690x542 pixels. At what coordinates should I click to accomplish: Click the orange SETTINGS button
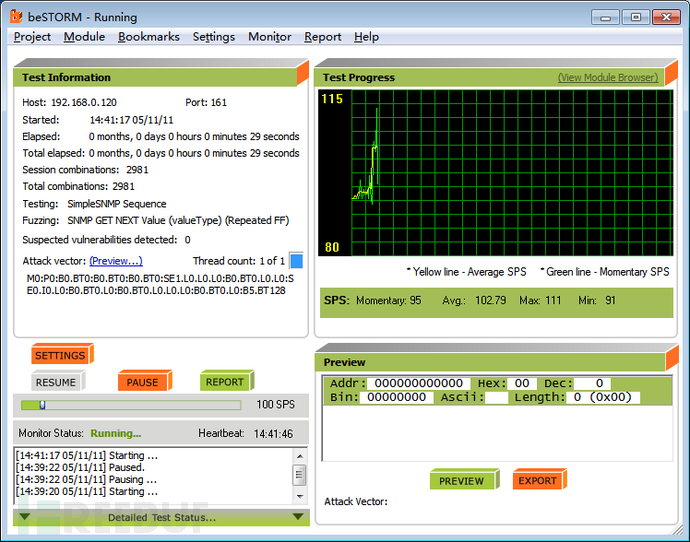[62, 355]
